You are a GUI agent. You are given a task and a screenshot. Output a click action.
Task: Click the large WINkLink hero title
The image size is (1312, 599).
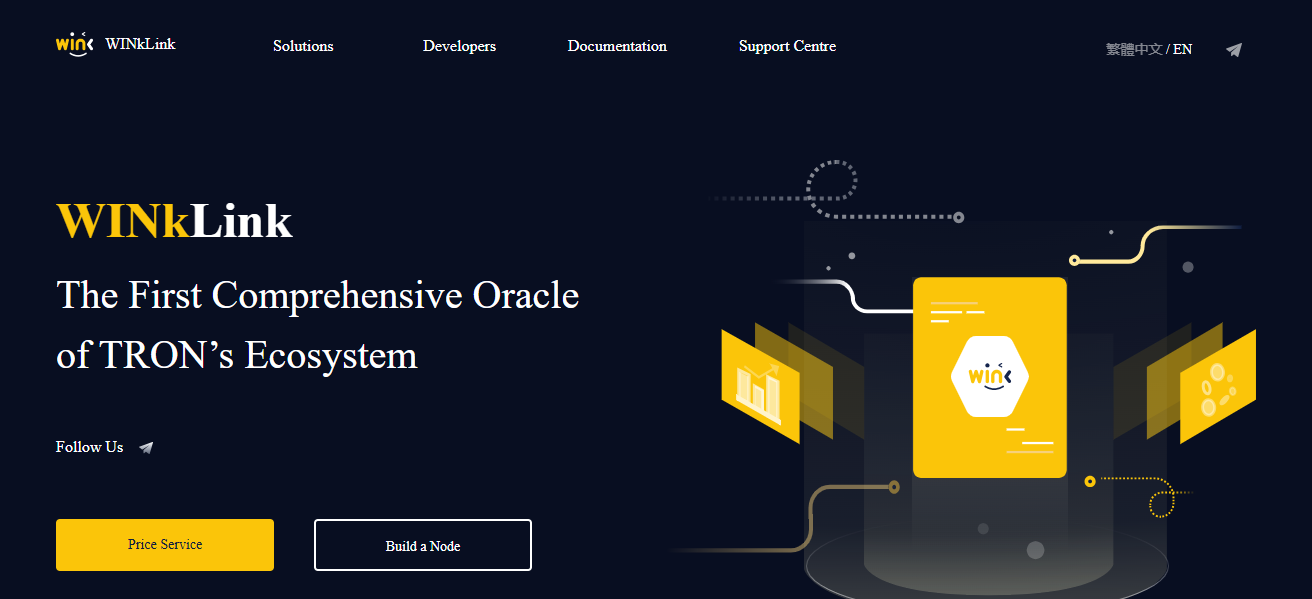tap(174, 221)
